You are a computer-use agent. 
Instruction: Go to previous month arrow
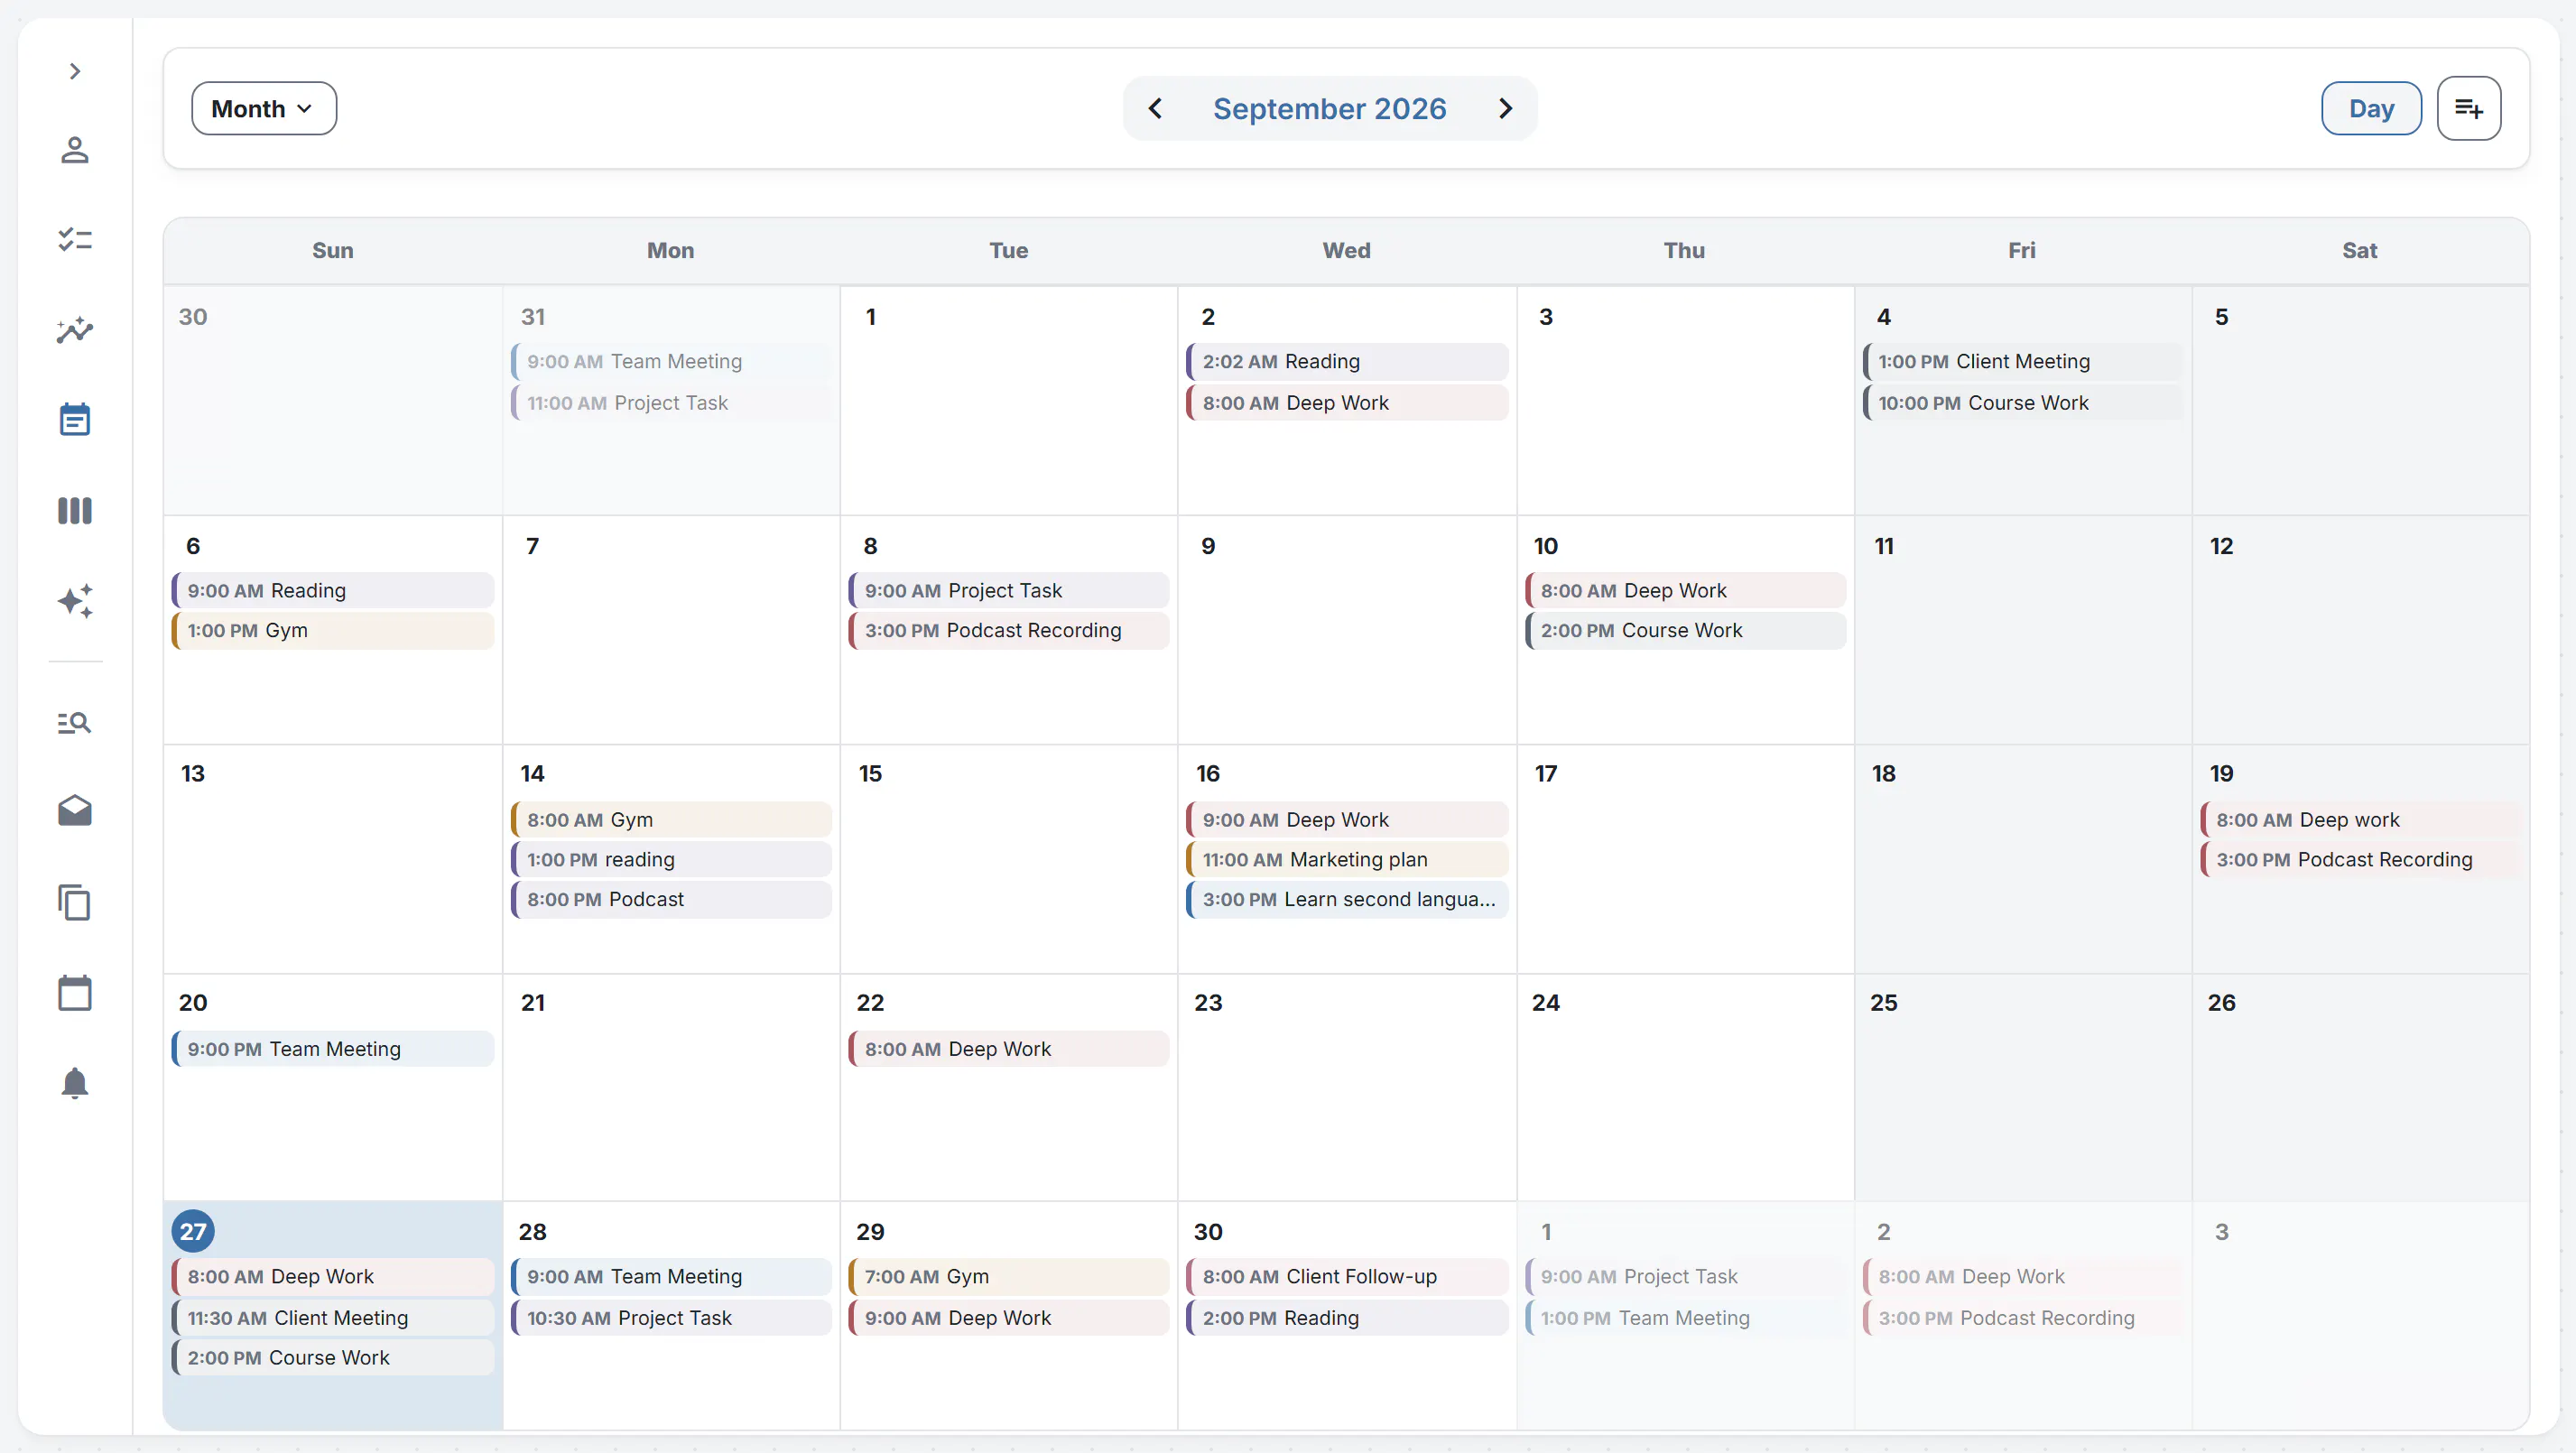point(1155,108)
